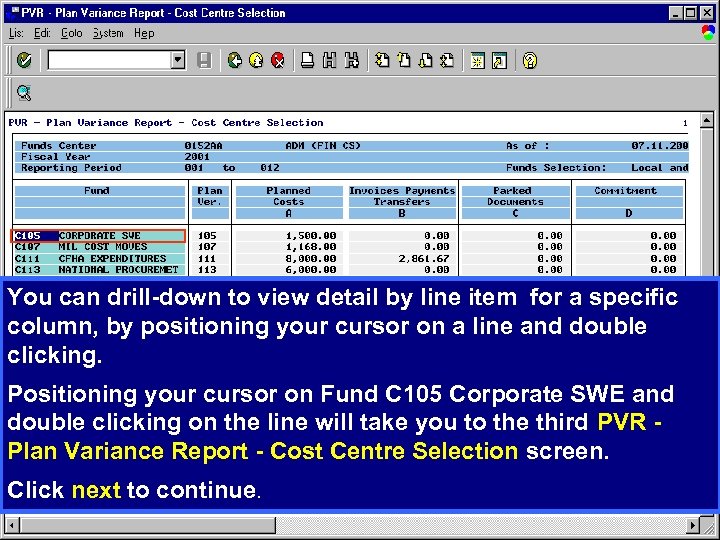
Task: Minimize the PVR window
Action: point(675,13)
